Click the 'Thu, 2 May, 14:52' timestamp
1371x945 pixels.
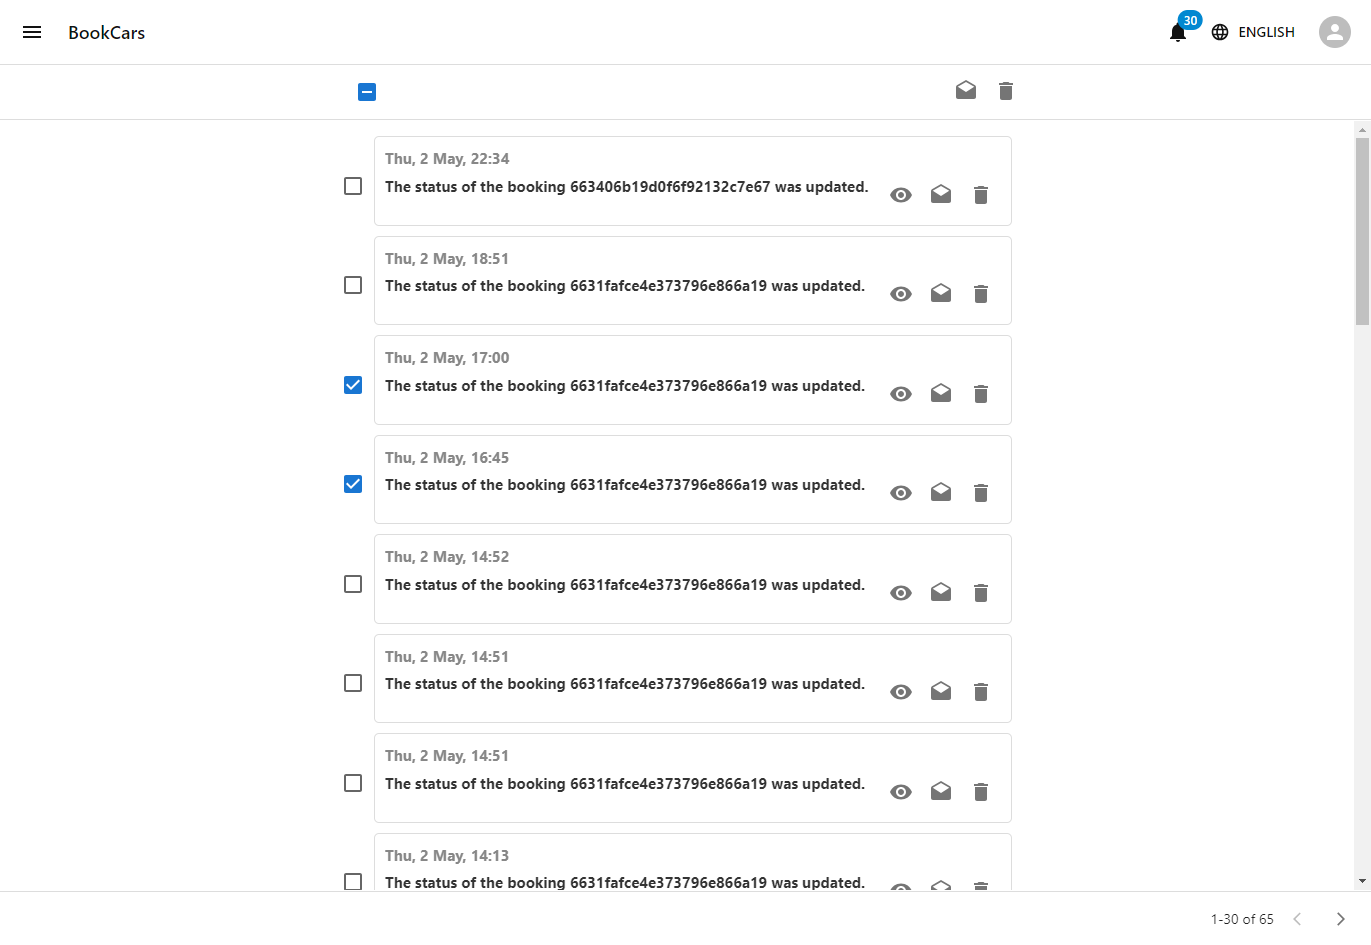[447, 557]
